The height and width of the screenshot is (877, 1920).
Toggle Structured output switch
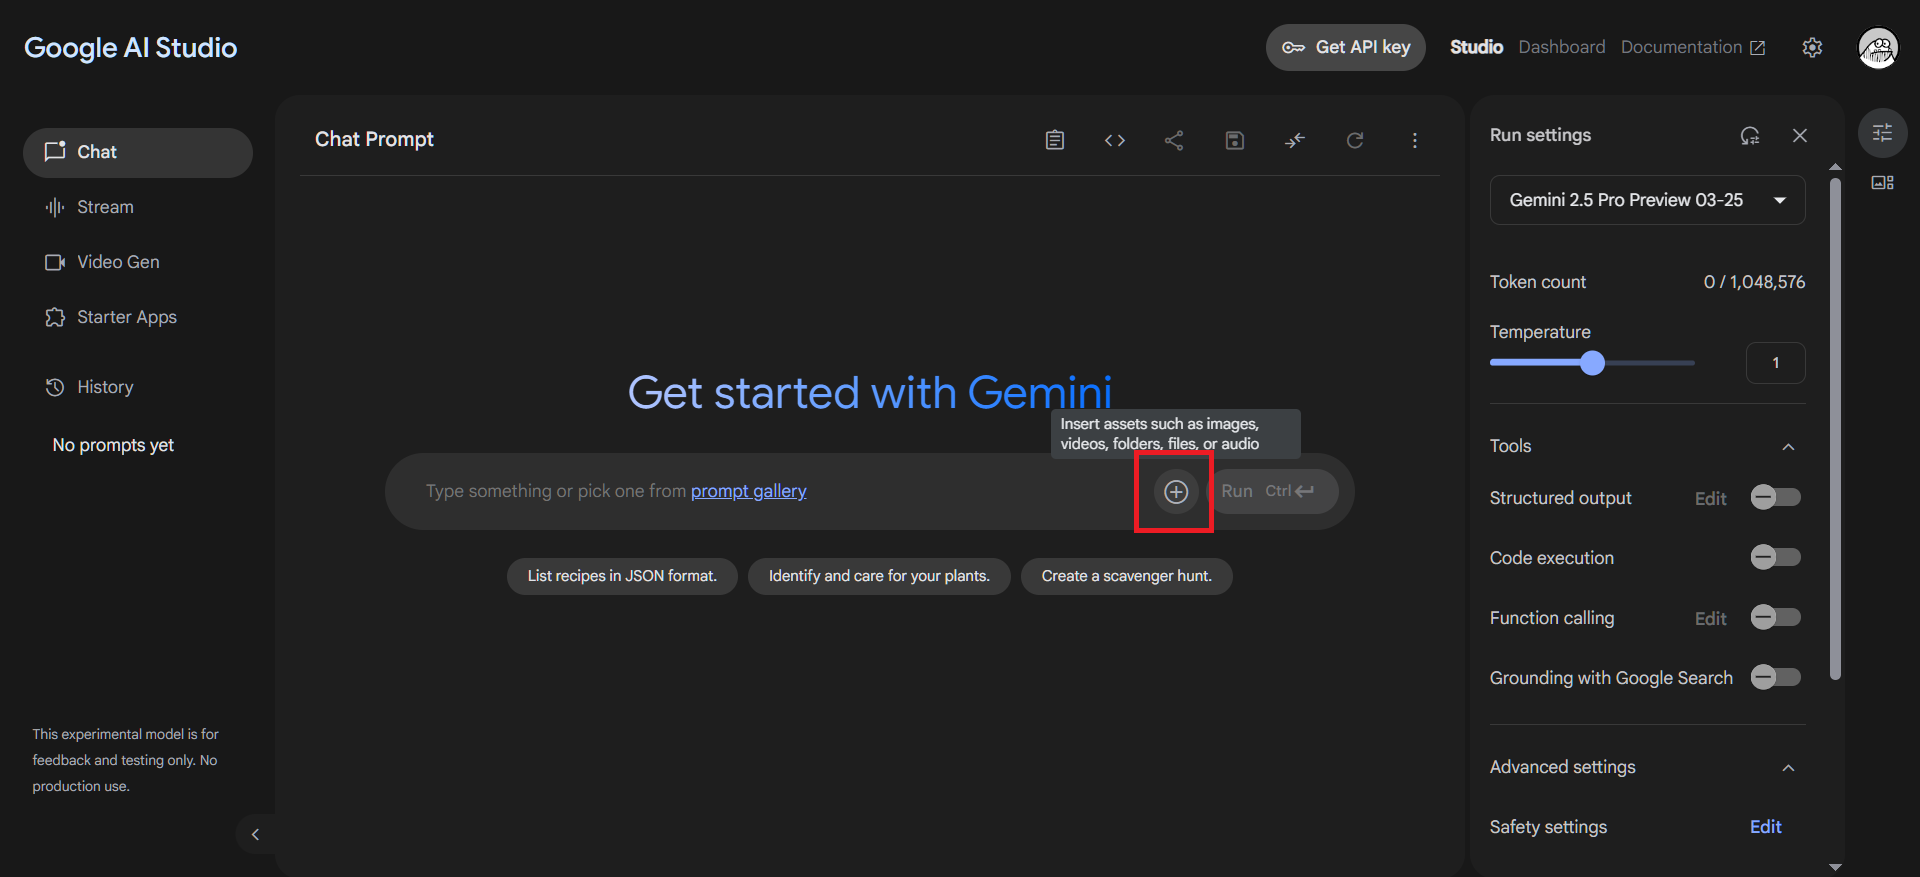coord(1775,497)
